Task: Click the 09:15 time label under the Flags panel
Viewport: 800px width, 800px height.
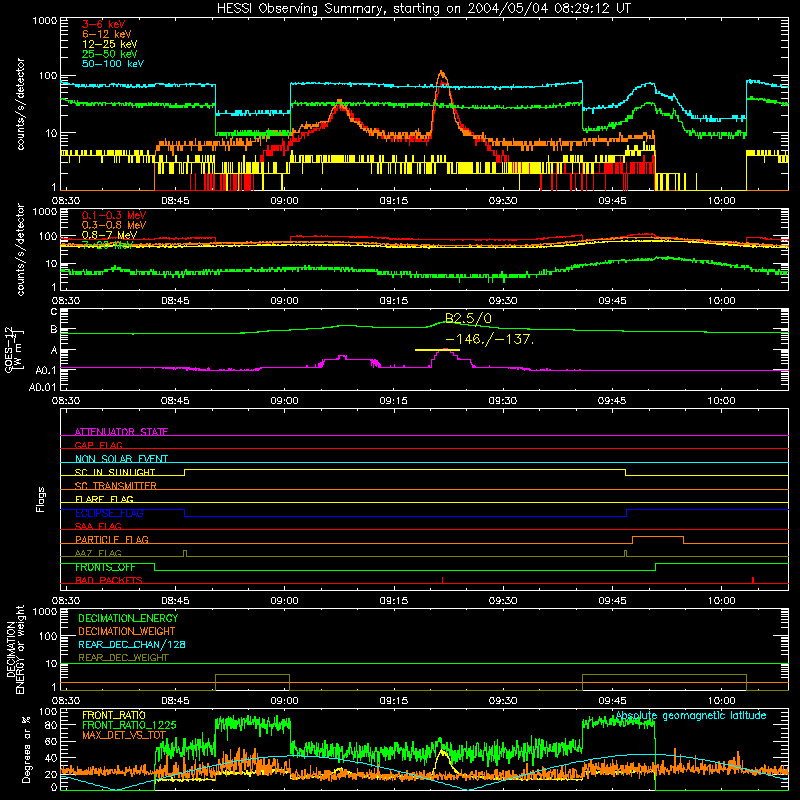Action: [393, 601]
